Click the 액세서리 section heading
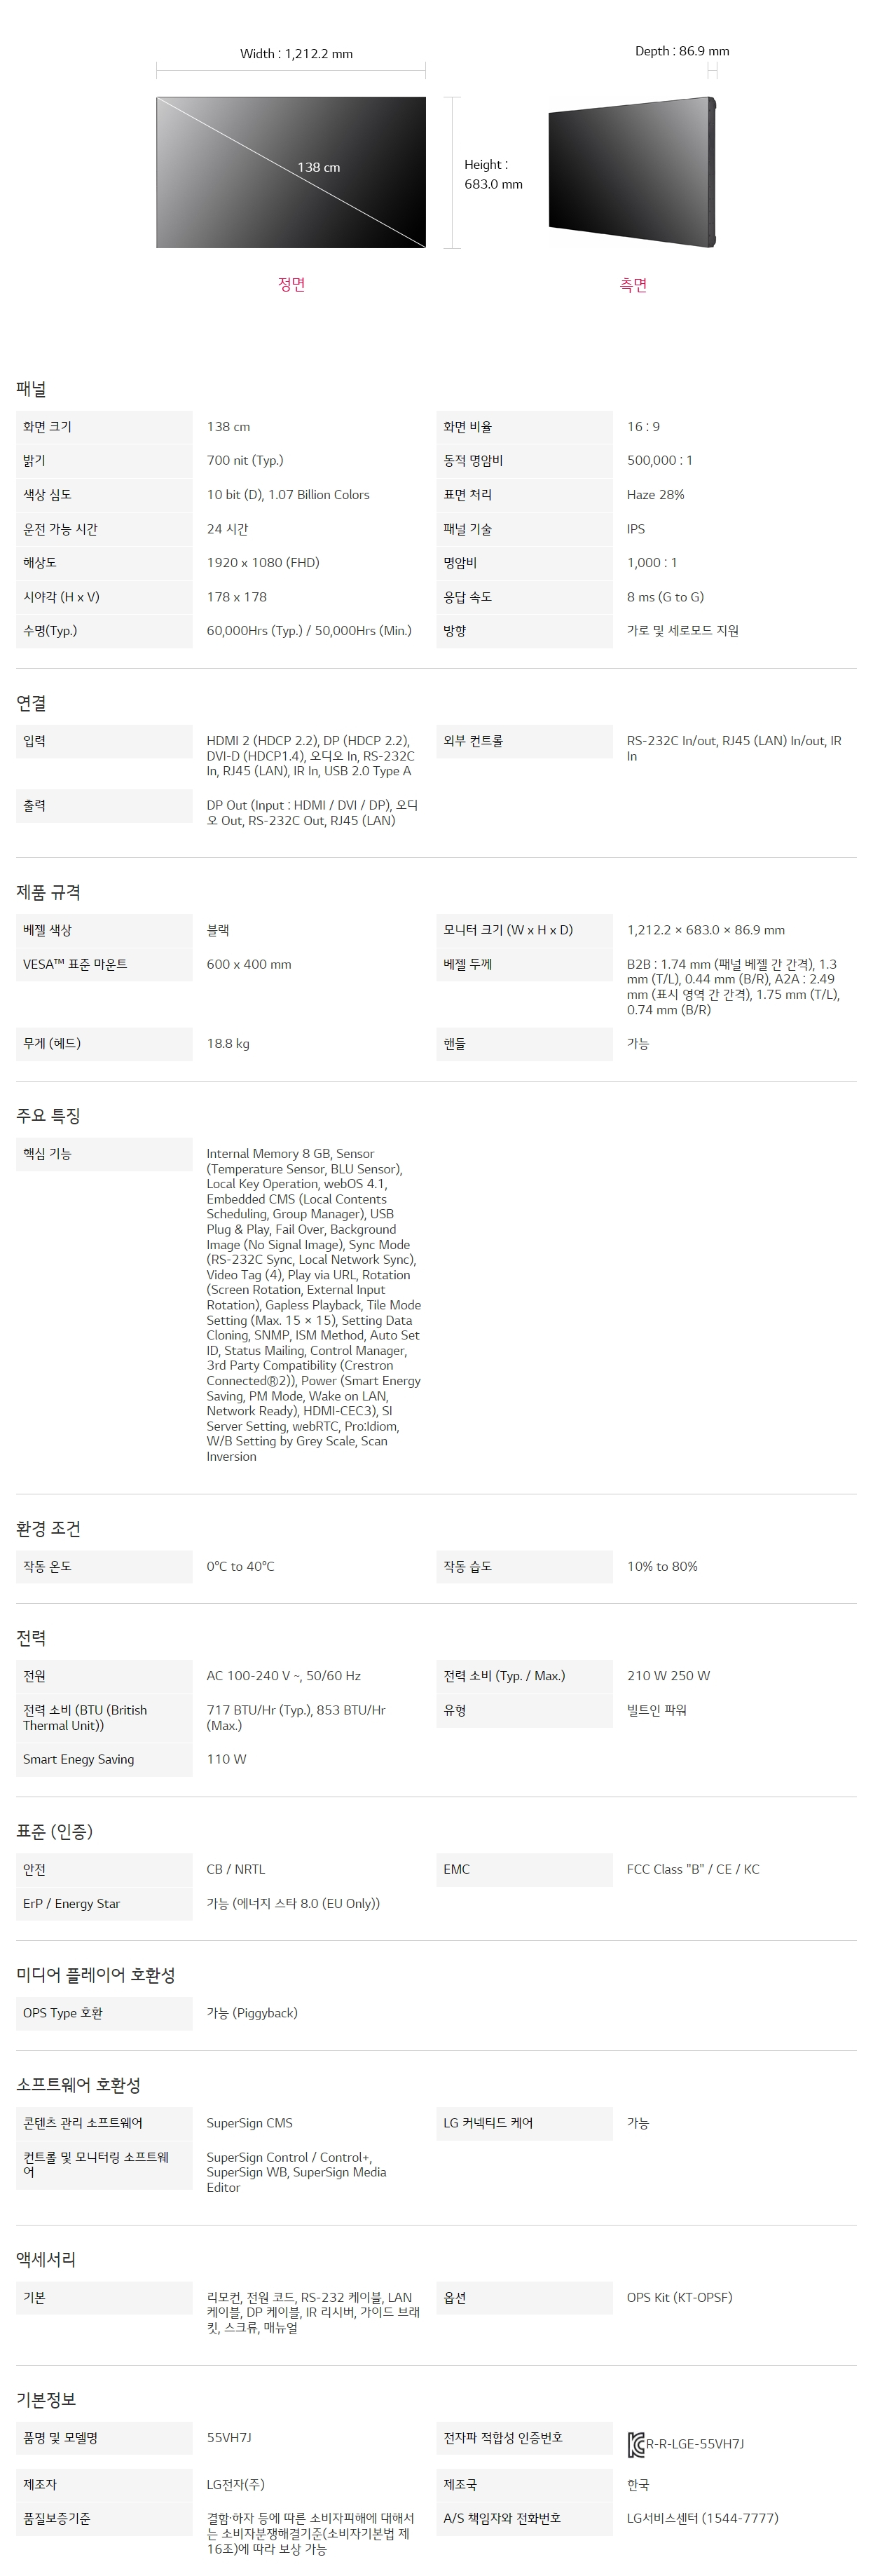The width and height of the screenshot is (873, 2576). pos(46,2259)
